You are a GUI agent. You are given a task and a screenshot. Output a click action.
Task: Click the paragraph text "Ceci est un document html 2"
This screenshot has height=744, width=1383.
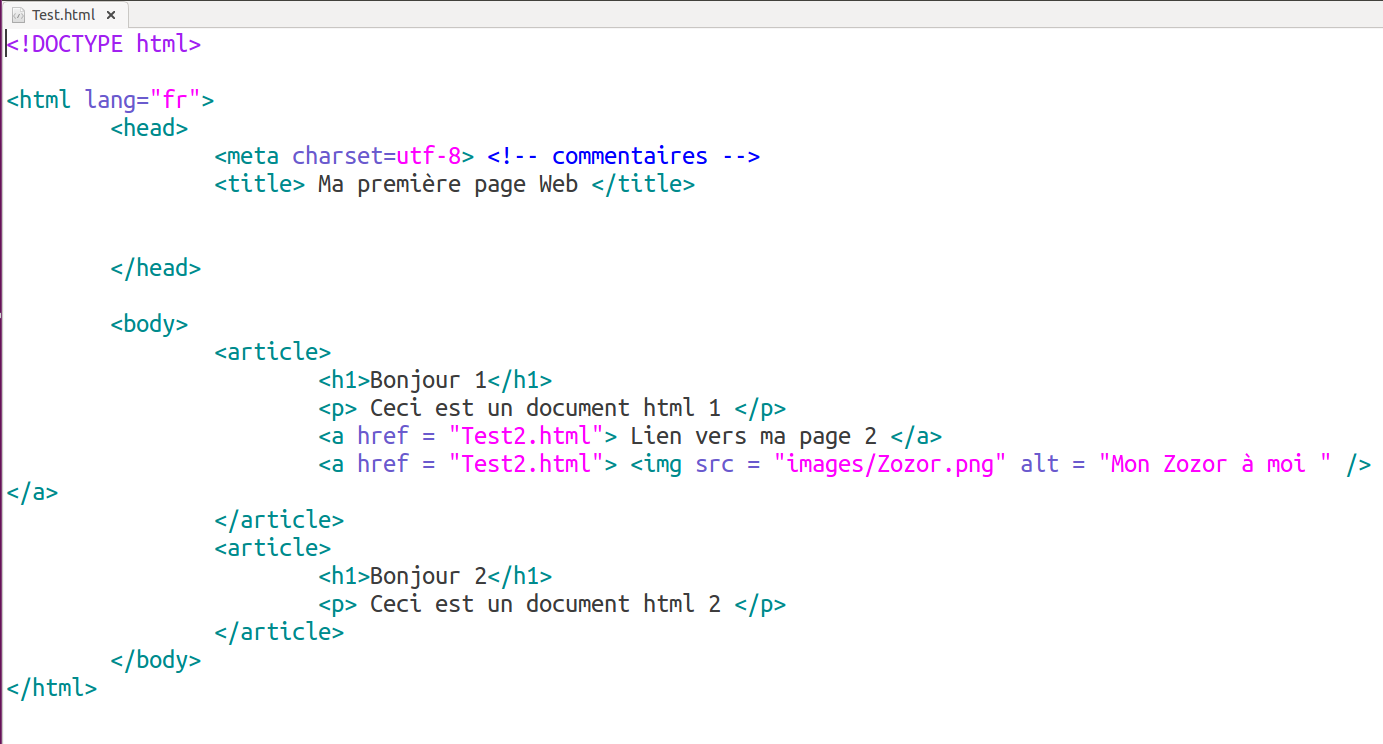point(545,604)
